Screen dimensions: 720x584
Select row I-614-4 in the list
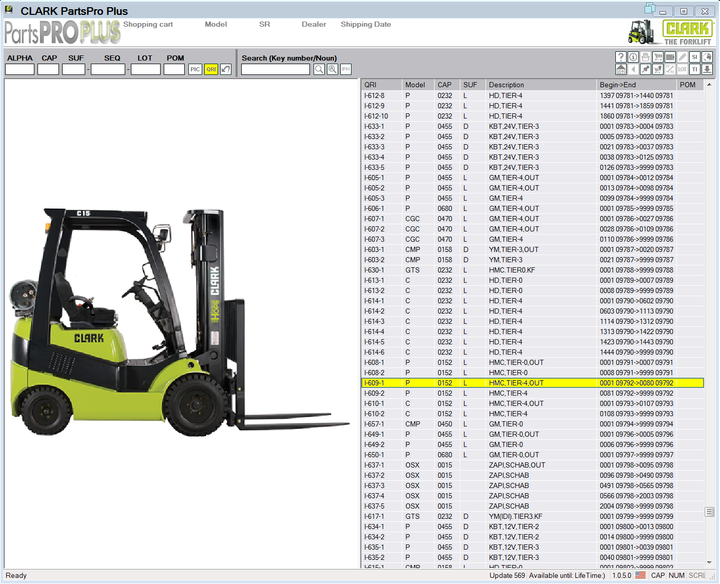533,331
